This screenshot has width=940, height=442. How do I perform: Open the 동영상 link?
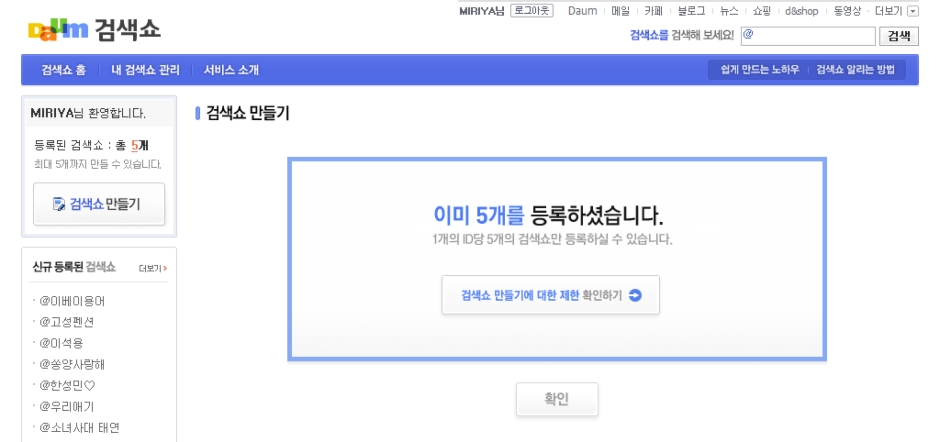pos(847,11)
